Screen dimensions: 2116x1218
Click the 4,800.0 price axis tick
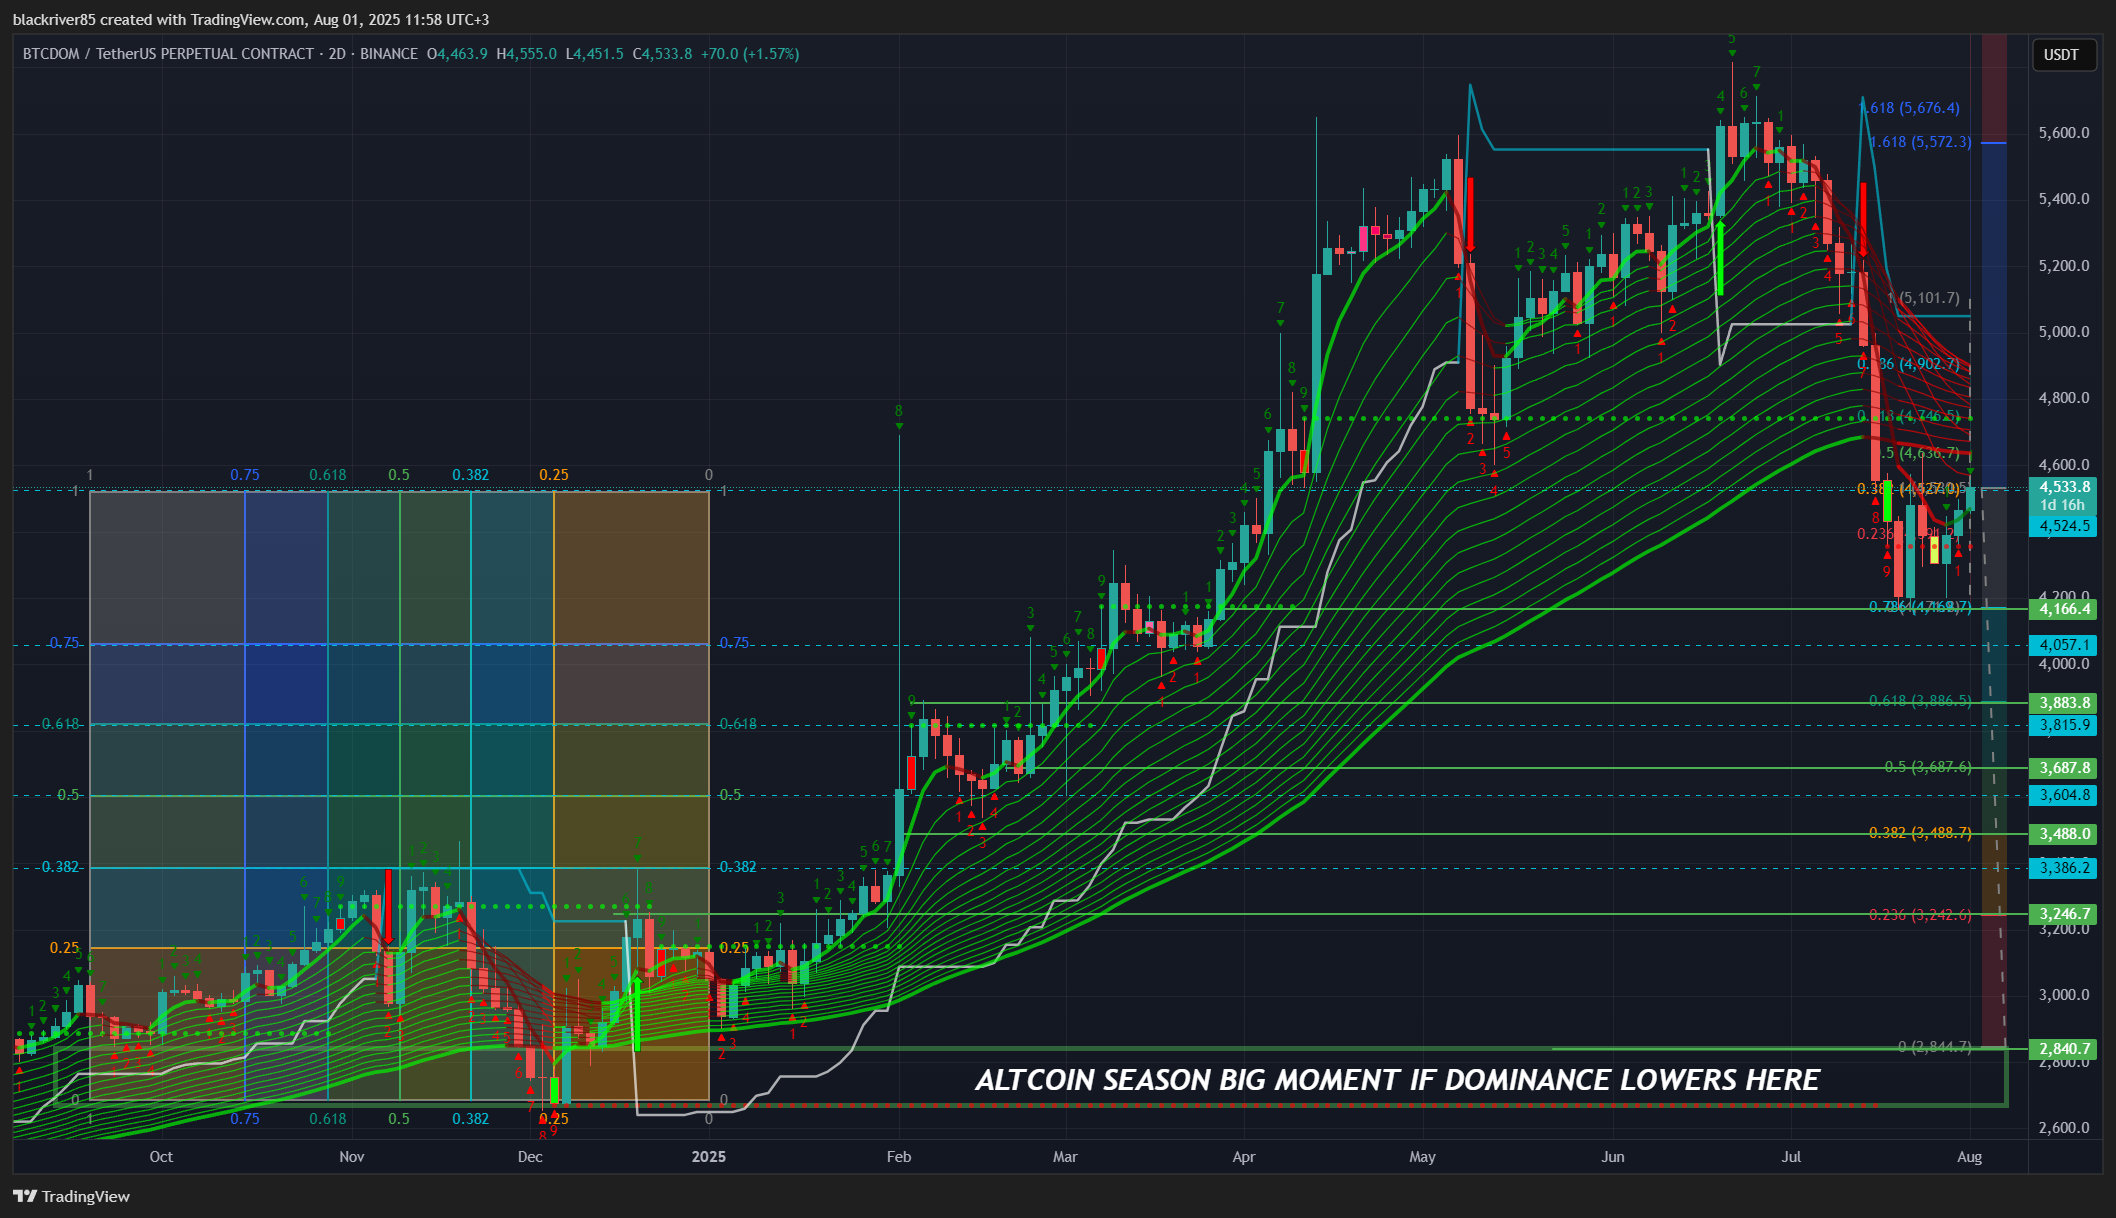coord(2064,398)
